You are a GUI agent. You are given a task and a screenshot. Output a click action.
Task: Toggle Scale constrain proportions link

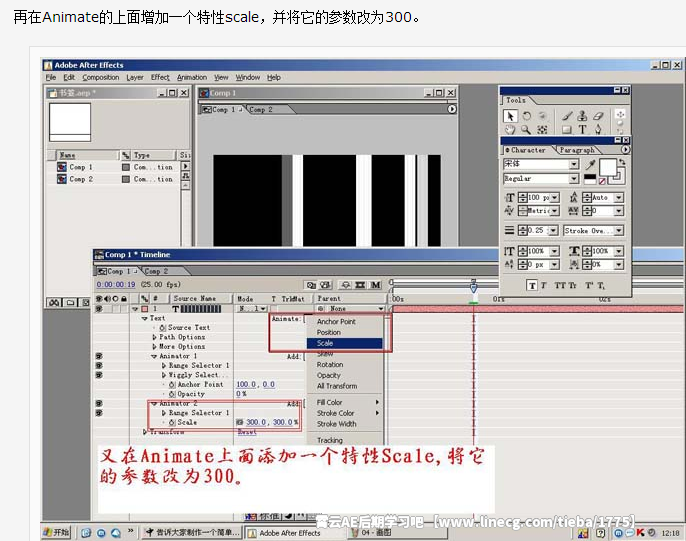tap(239, 422)
